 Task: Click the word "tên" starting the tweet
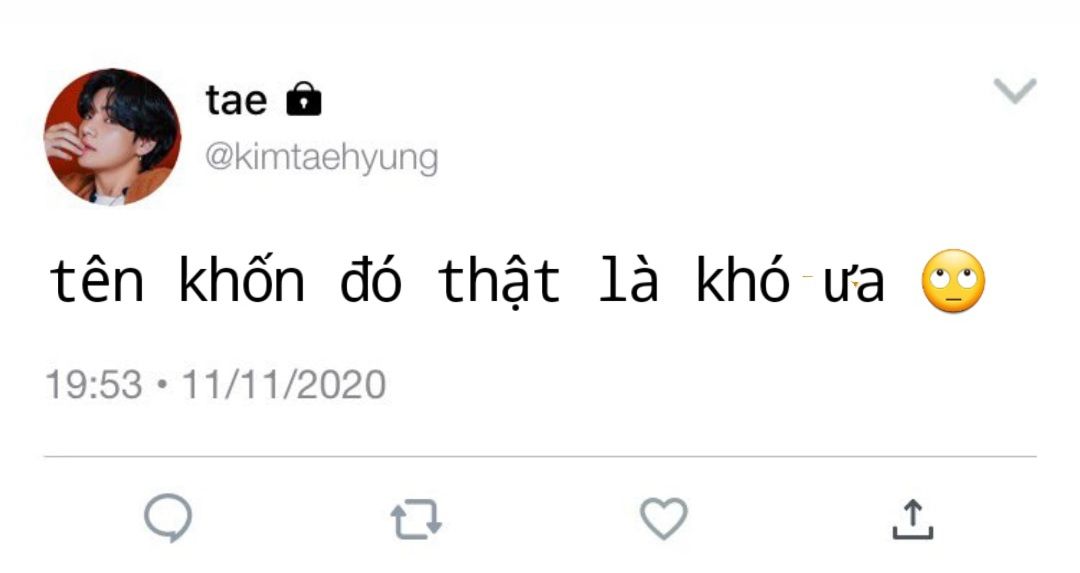96,280
